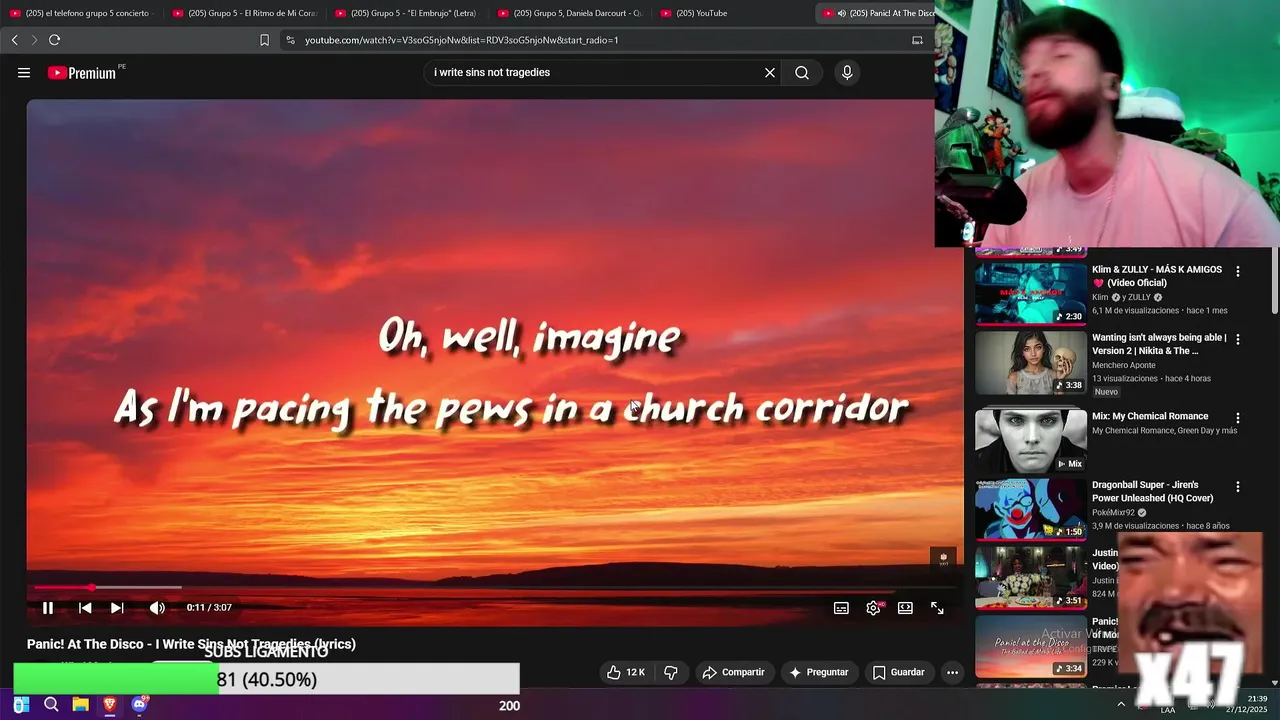
Task: Enter fullscreen mode
Action: click(937, 608)
